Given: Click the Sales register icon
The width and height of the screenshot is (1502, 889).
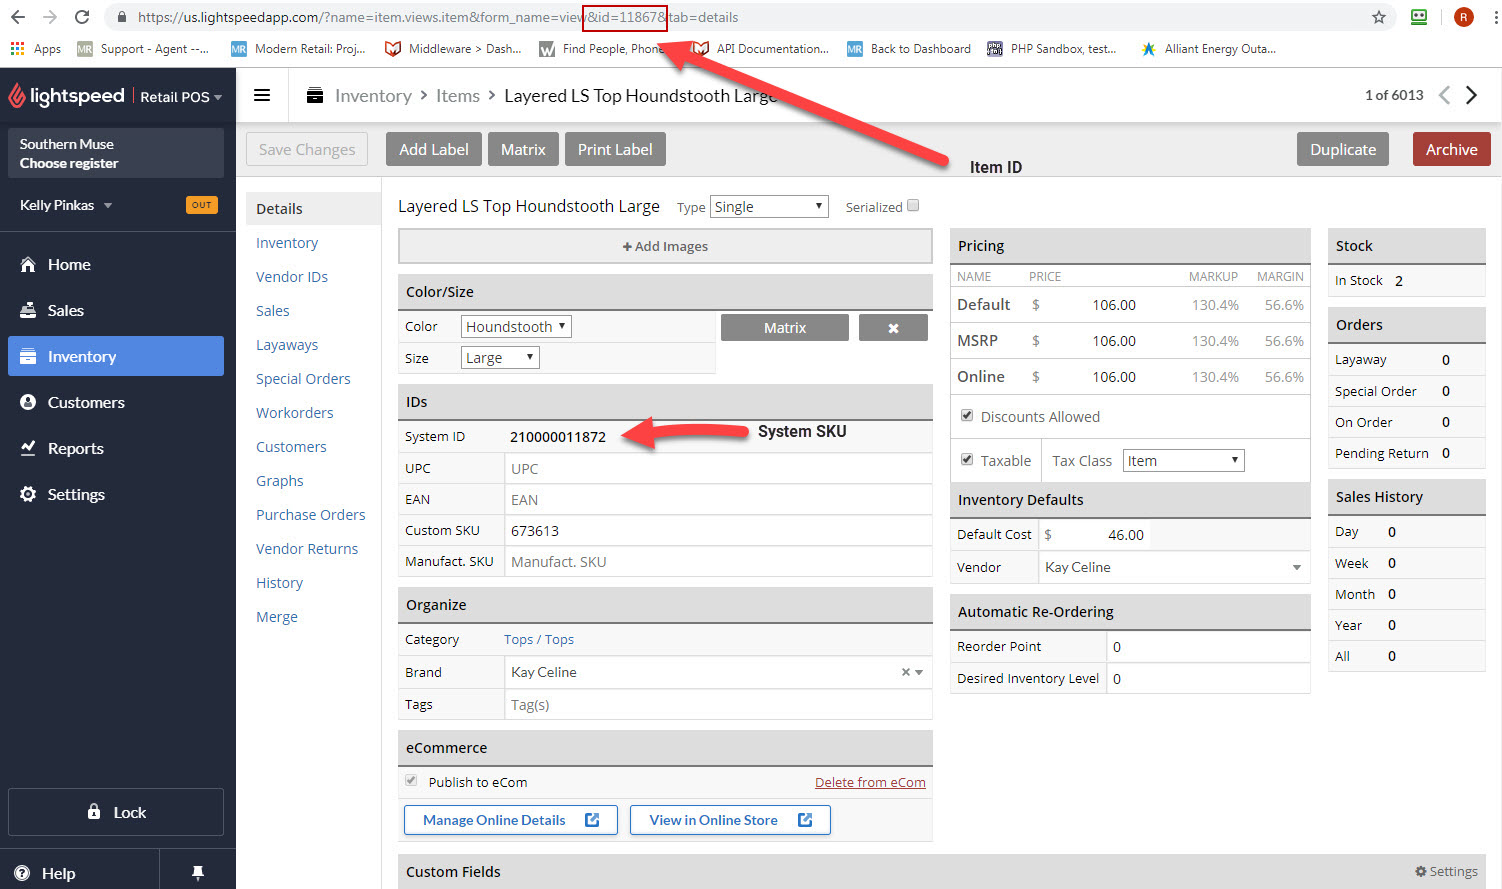Looking at the screenshot, I should [28, 310].
